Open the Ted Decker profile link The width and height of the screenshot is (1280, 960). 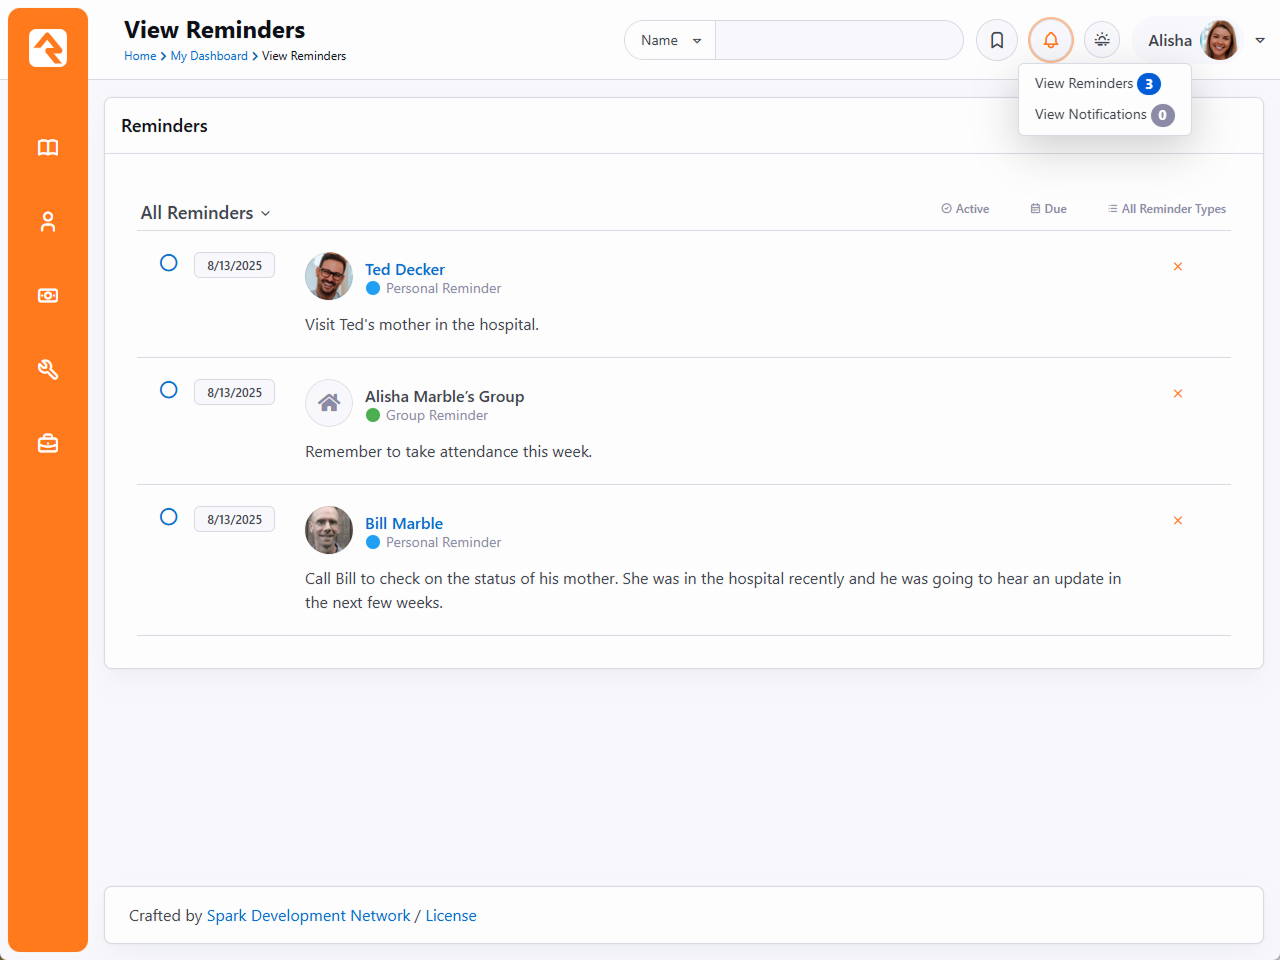[404, 269]
